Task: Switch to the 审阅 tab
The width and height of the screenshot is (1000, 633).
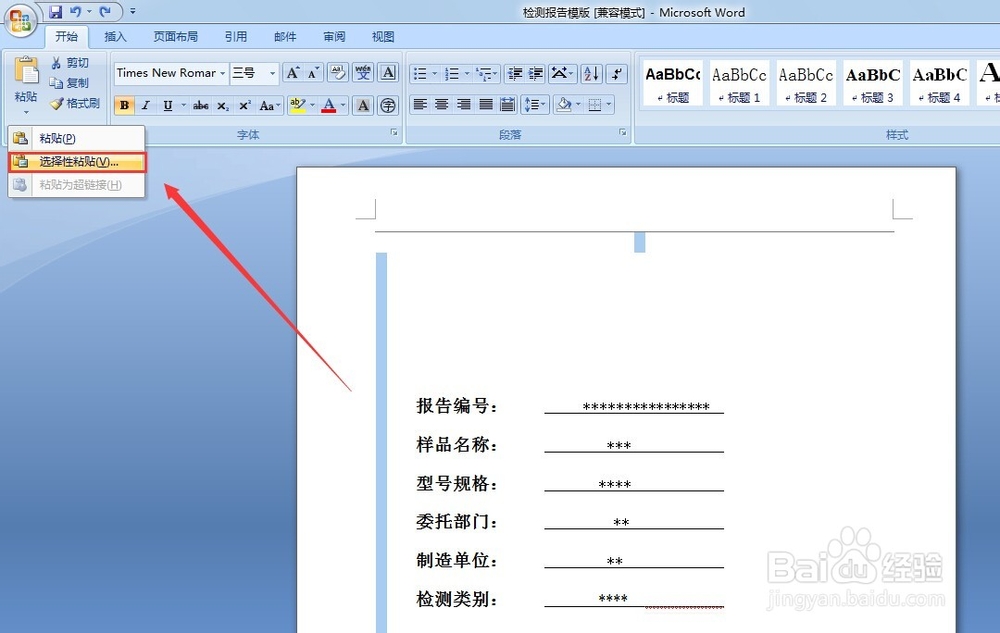Action: (x=334, y=37)
